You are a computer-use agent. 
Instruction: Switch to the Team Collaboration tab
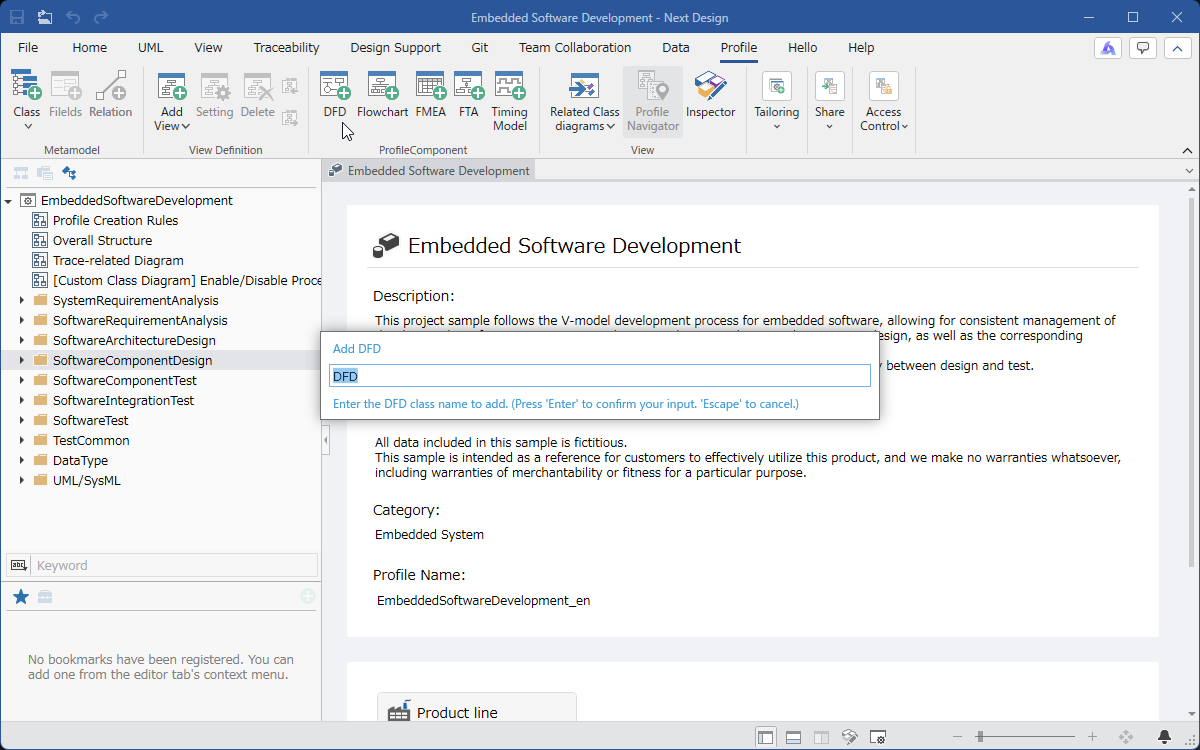(575, 47)
